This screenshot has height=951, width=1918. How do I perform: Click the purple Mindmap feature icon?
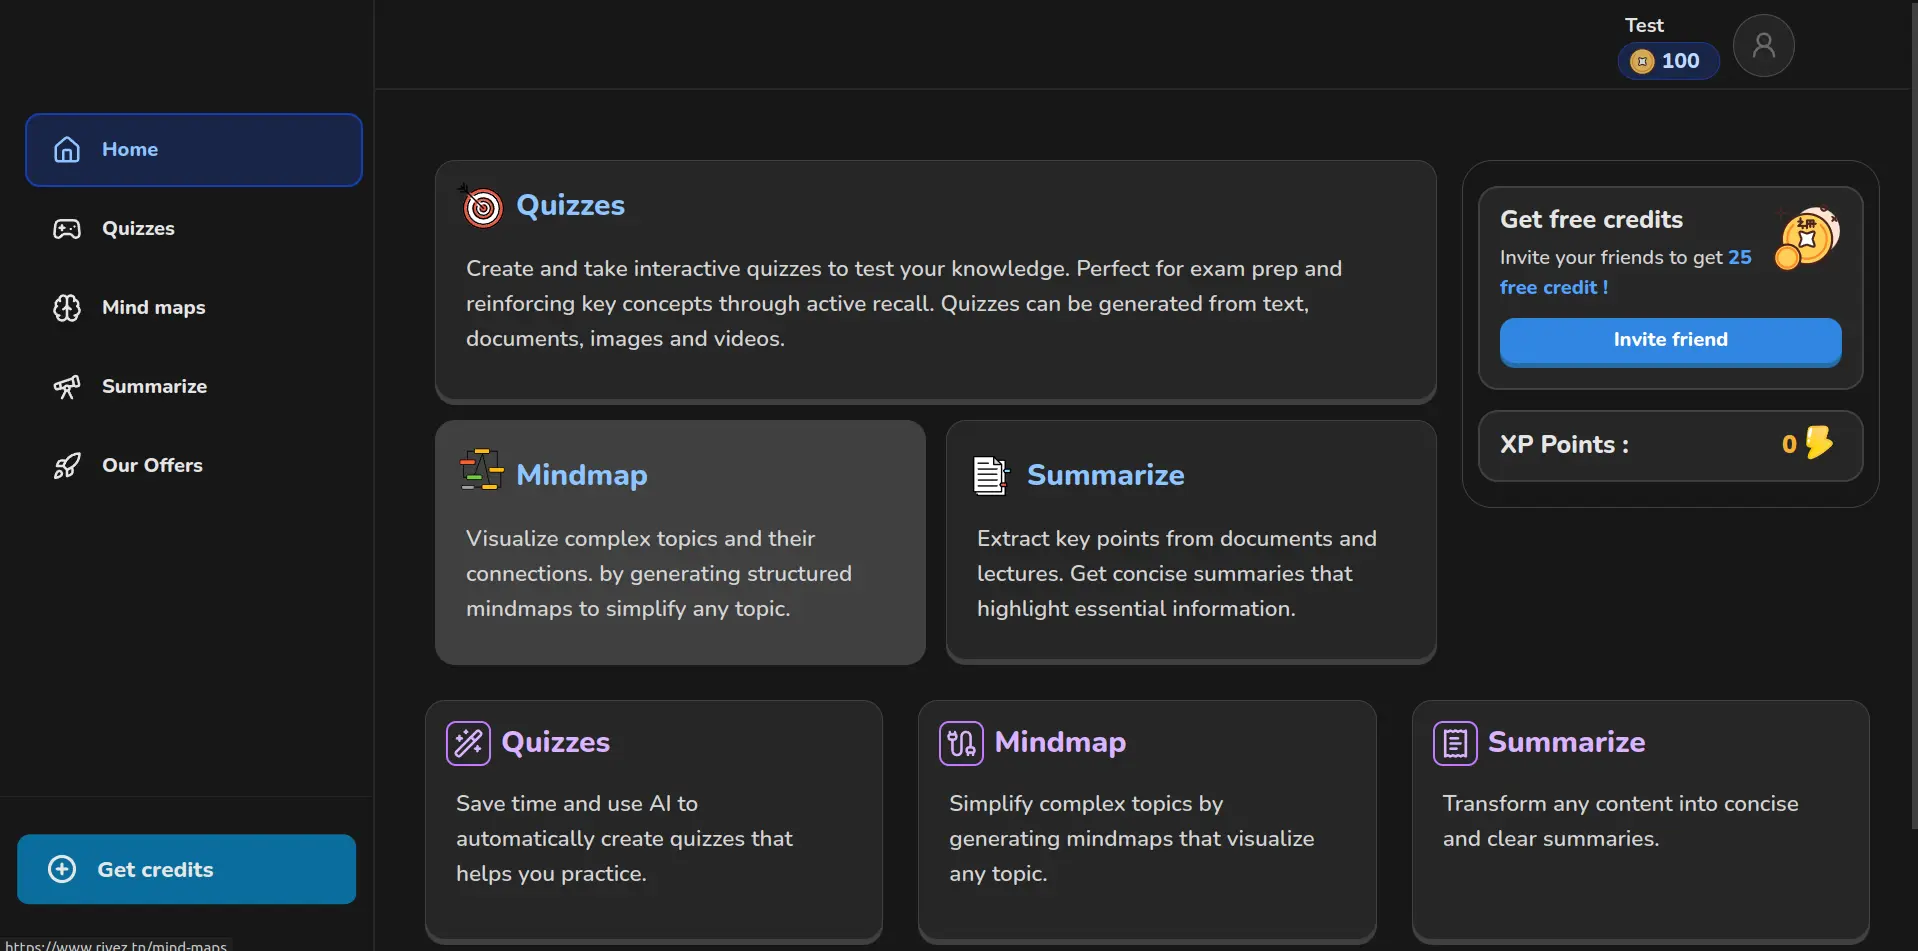[961, 743]
